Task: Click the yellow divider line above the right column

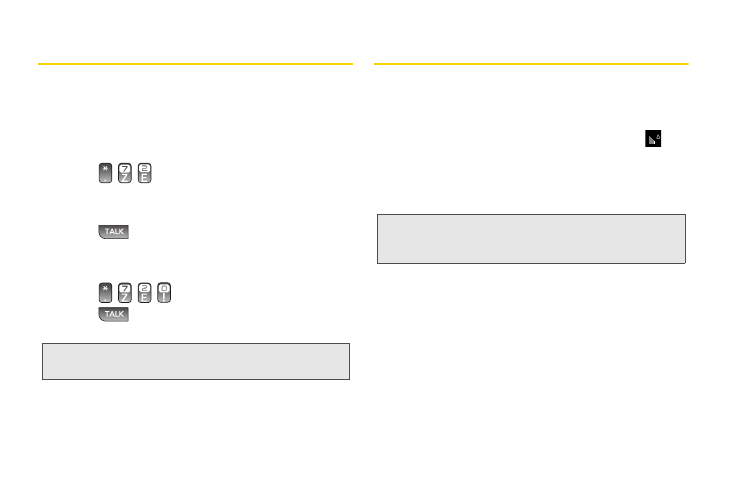Action: (531, 64)
